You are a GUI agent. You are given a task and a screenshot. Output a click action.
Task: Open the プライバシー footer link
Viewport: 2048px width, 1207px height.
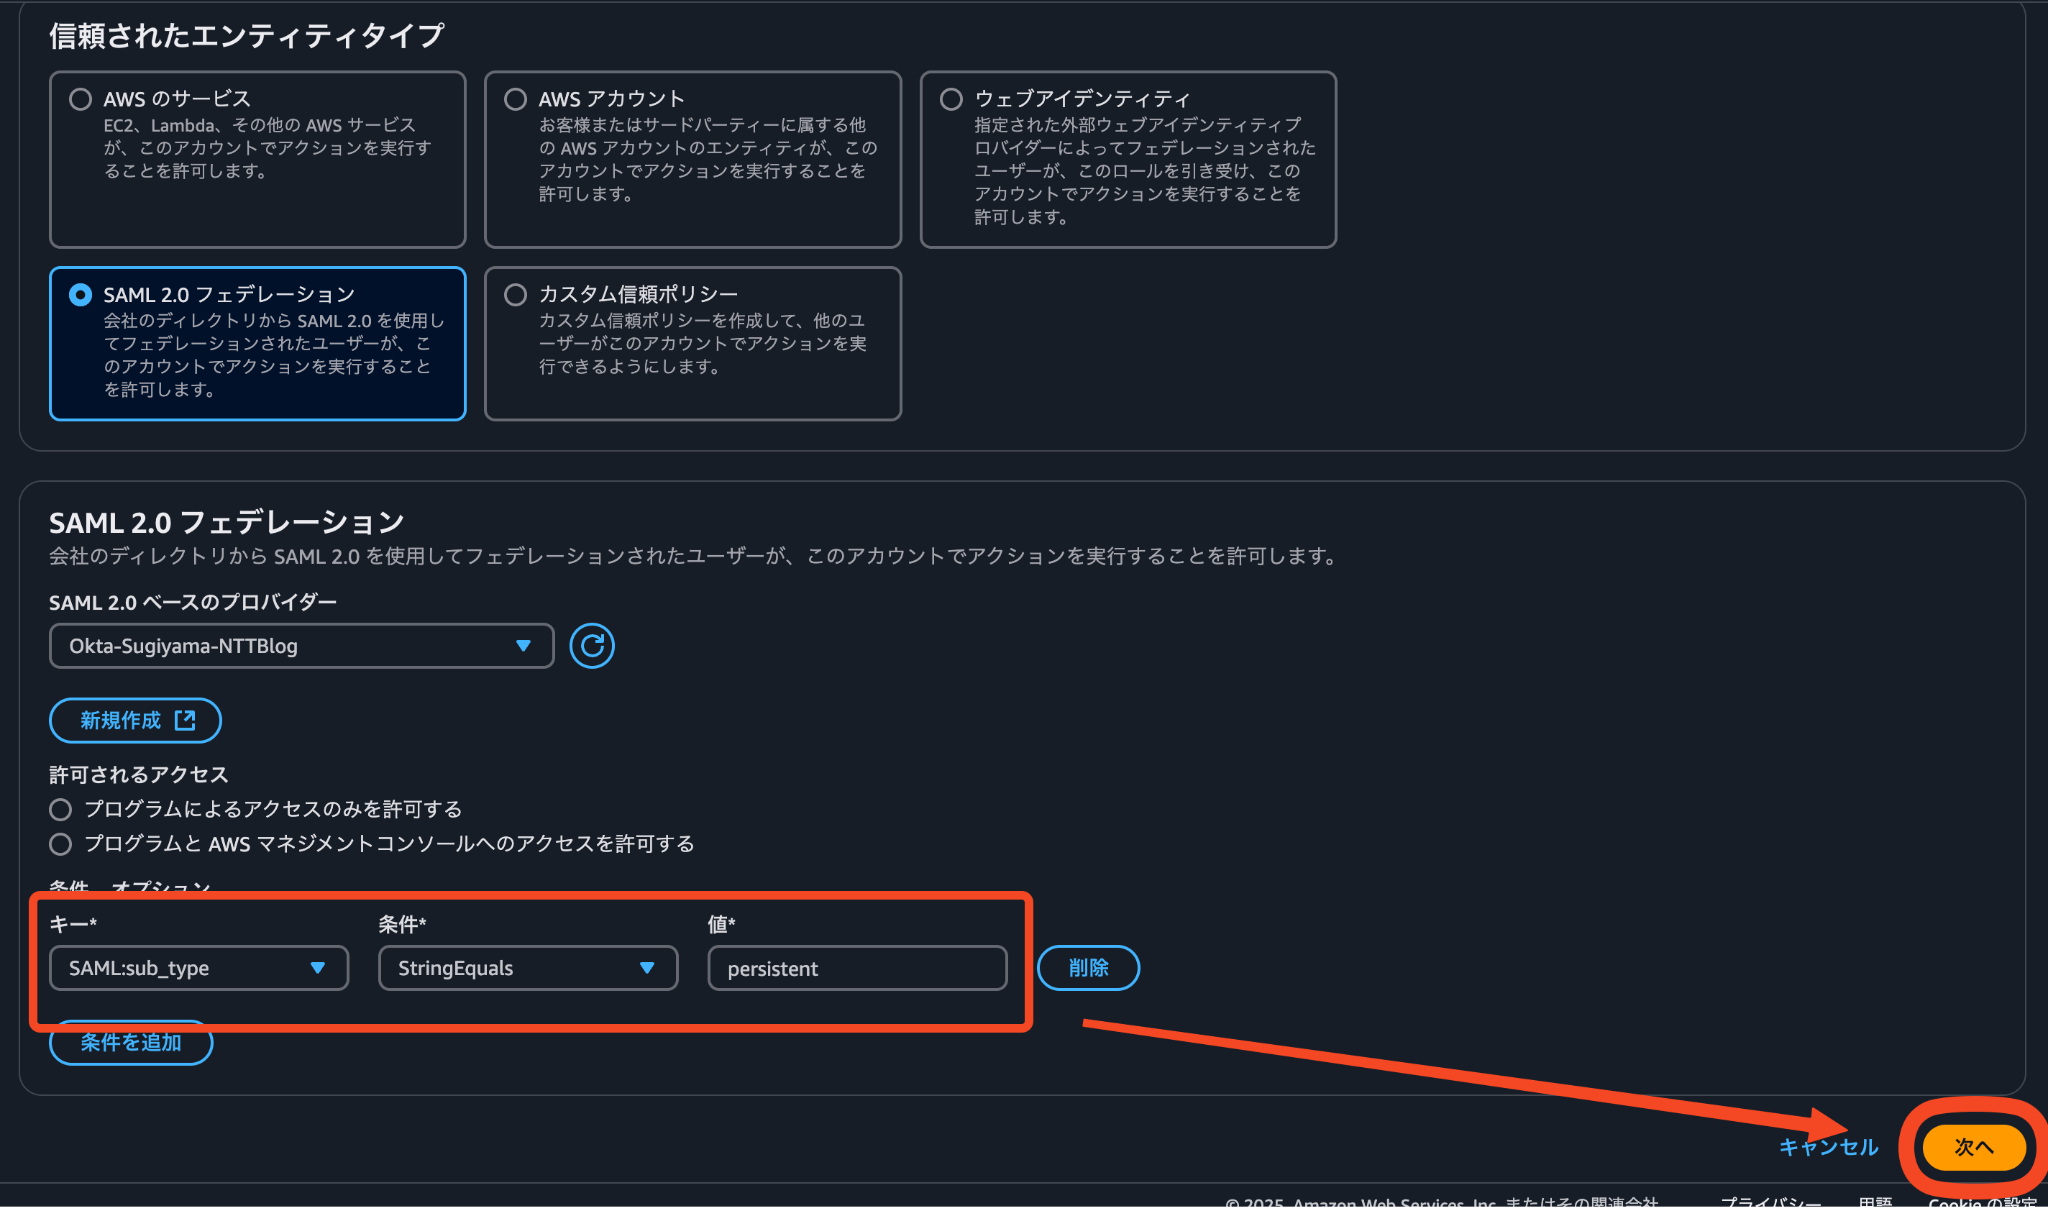click(x=1770, y=1201)
